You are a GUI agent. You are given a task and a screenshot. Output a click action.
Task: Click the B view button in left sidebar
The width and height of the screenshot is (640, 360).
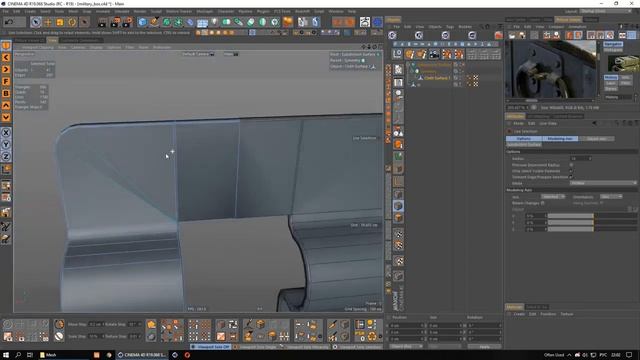pyautogui.click(x=6, y=93)
